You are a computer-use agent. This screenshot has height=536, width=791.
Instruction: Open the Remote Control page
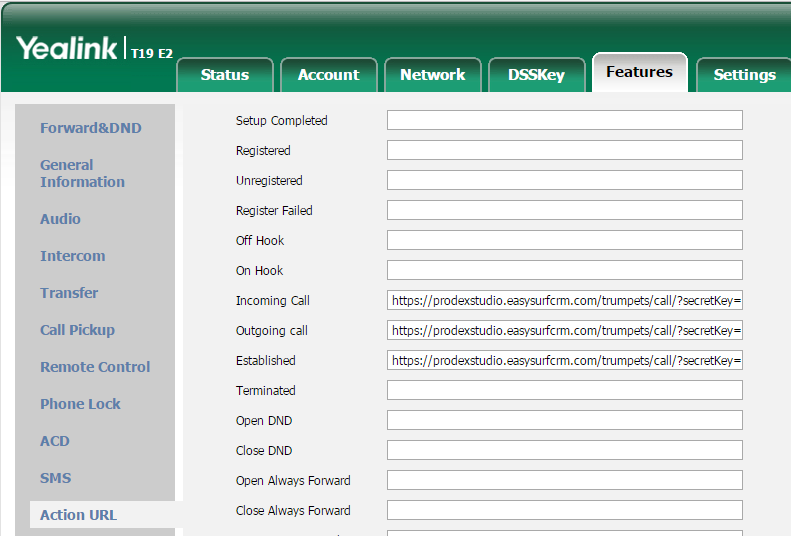click(x=95, y=367)
